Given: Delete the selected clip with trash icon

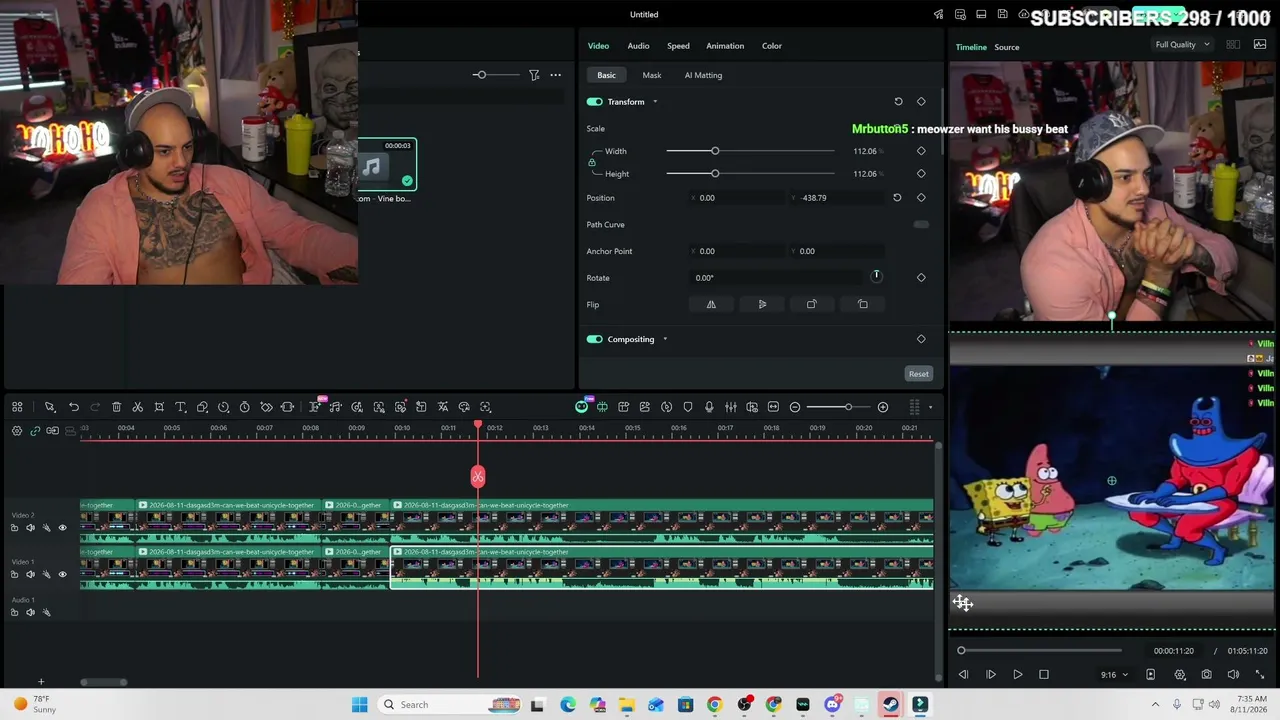Looking at the screenshot, I should (116, 407).
